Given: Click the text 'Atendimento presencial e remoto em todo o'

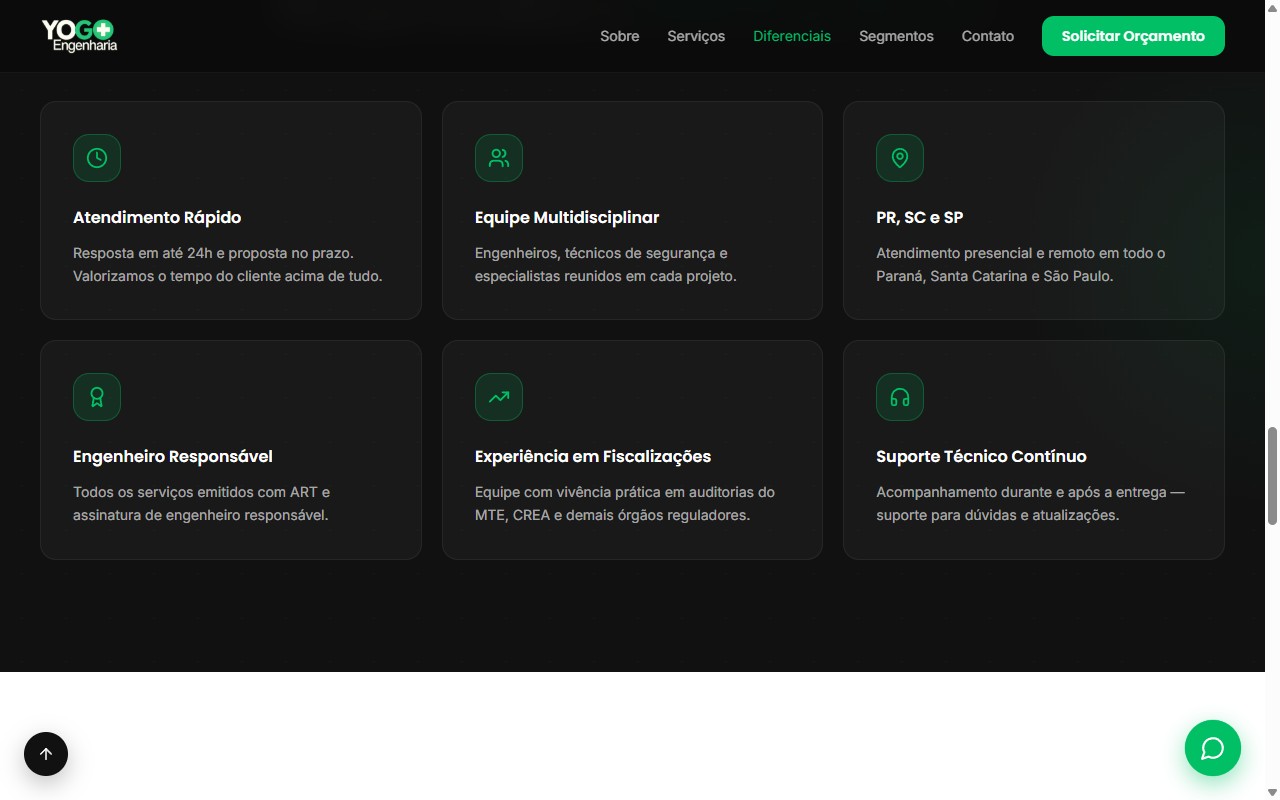Looking at the screenshot, I should 1021,253.
